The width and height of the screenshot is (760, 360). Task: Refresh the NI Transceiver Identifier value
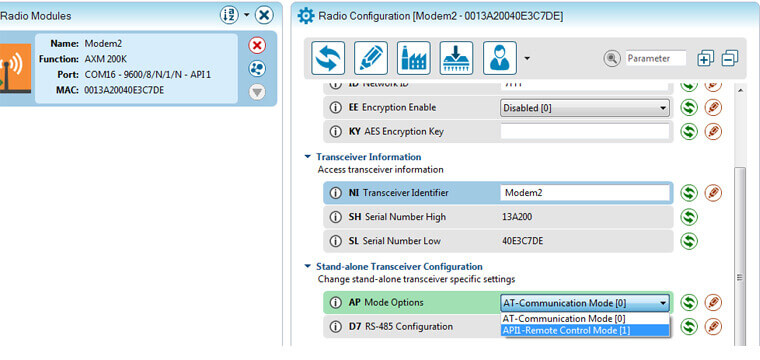point(689,193)
